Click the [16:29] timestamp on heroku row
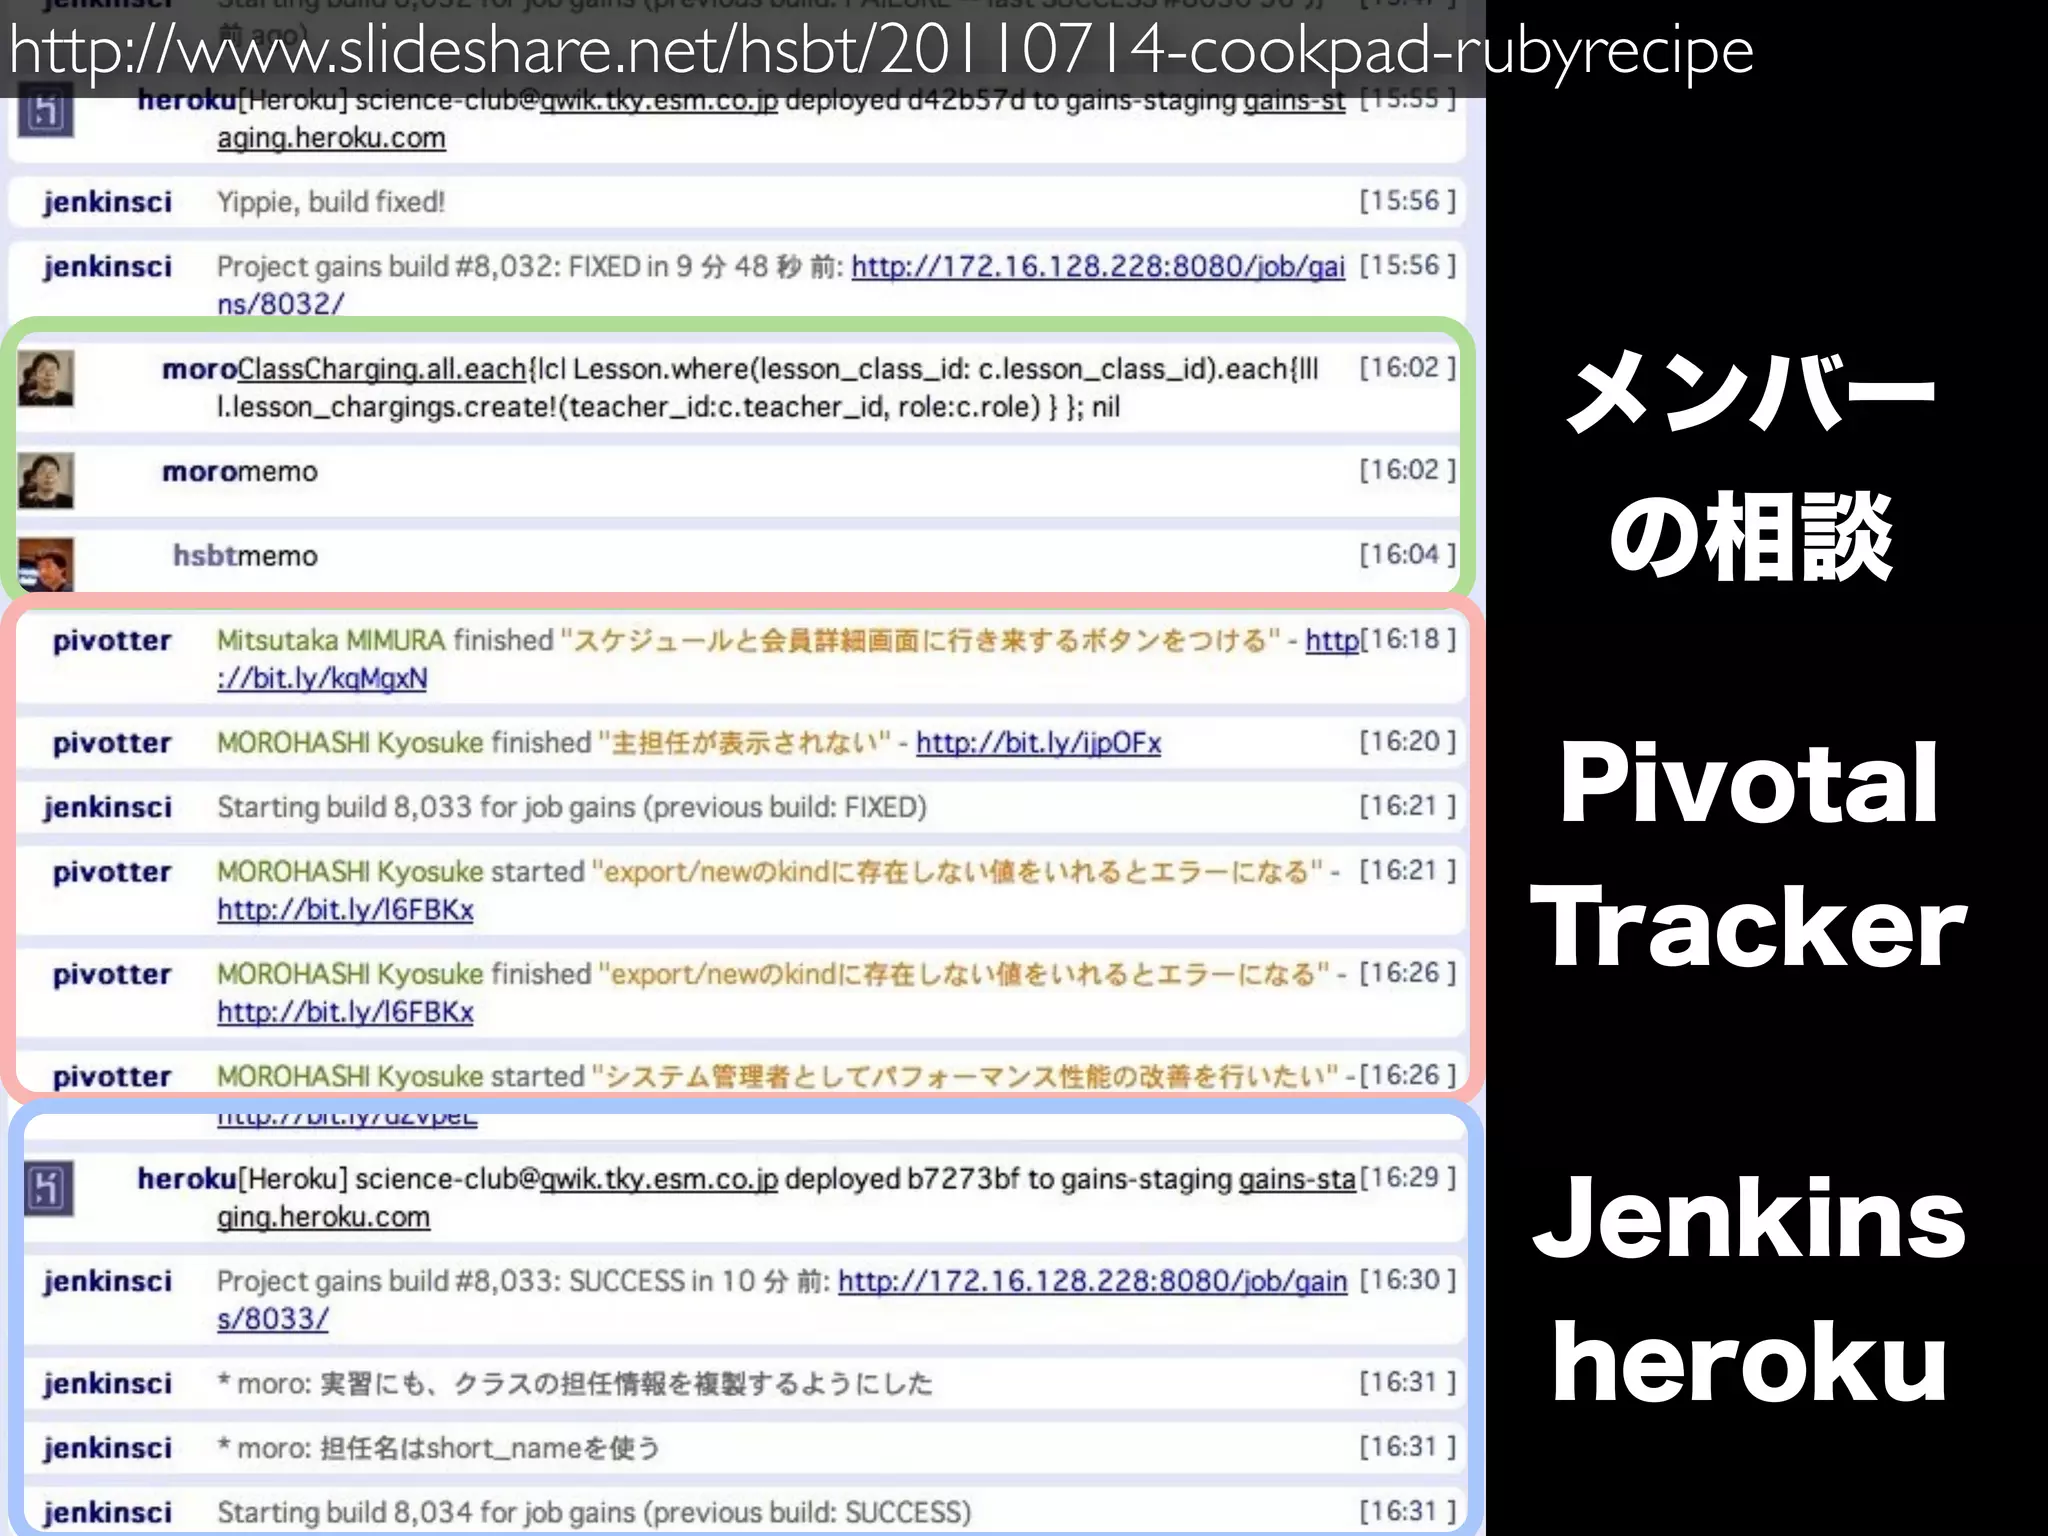The width and height of the screenshot is (2048, 1536). click(1407, 1178)
